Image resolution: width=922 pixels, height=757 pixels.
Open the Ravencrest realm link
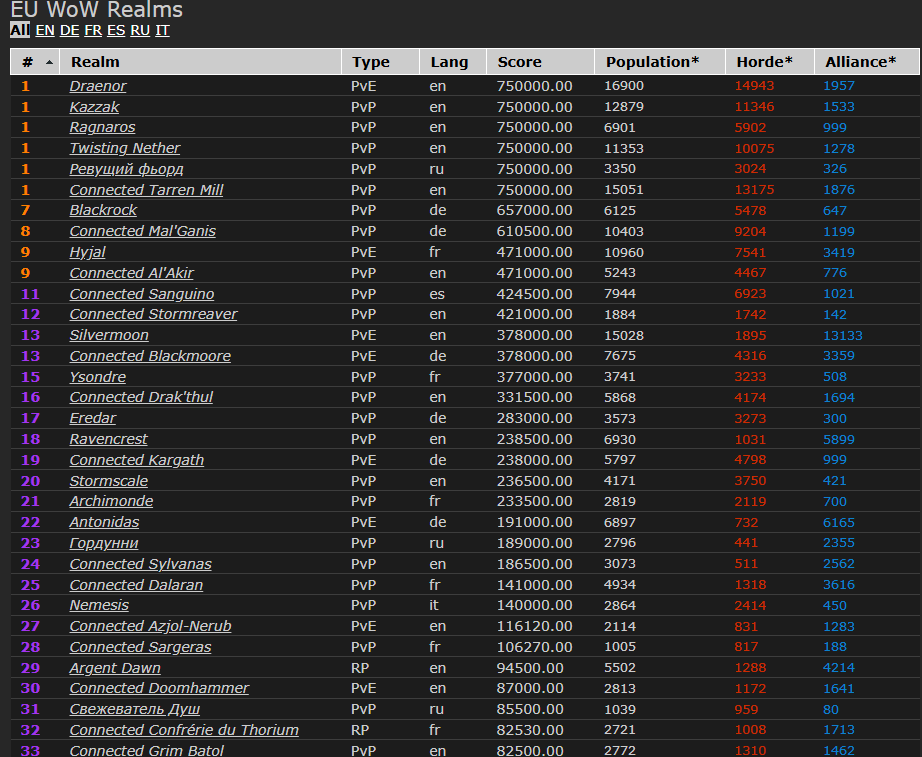pos(108,439)
